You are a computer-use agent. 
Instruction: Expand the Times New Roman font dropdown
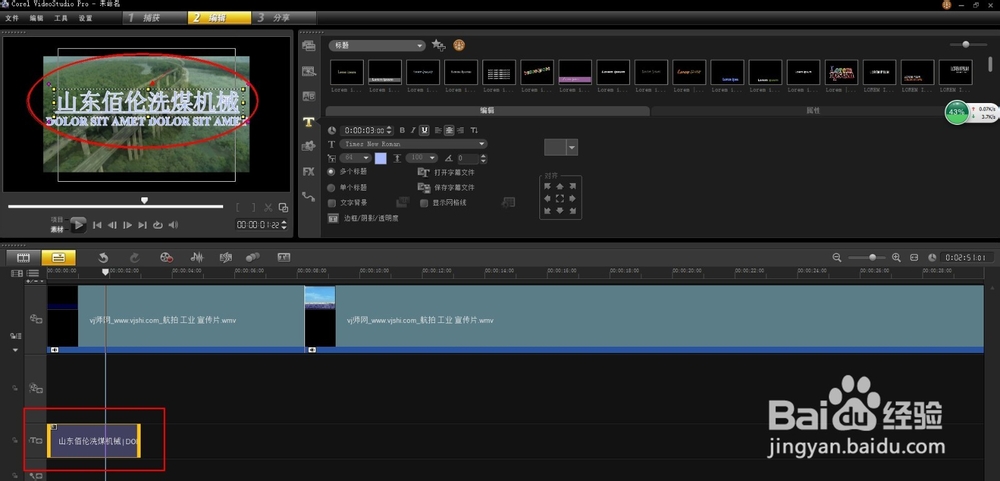click(x=482, y=144)
